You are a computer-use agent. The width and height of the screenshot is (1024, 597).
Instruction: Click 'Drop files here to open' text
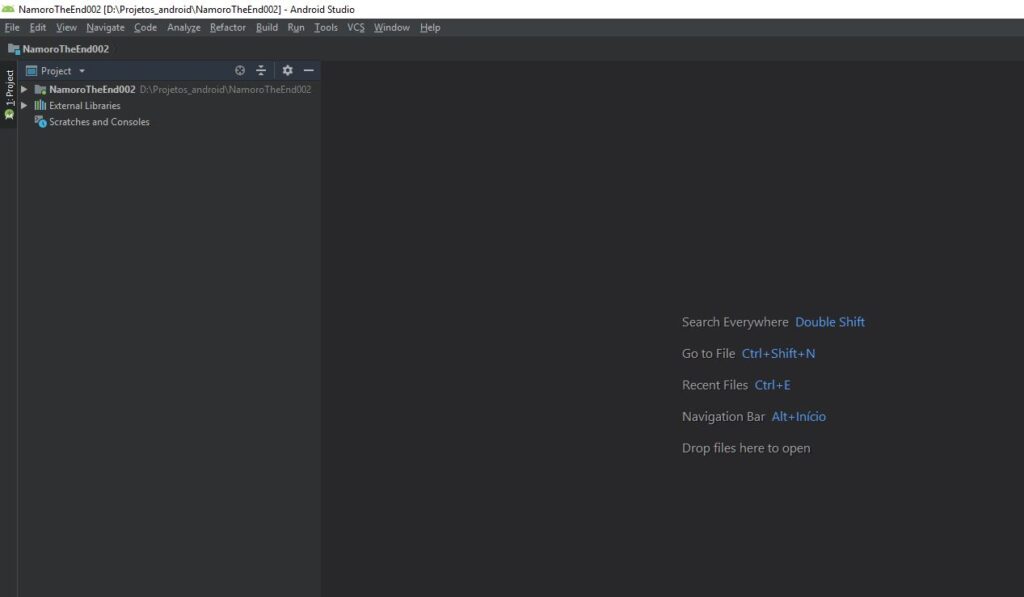[x=746, y=448]
